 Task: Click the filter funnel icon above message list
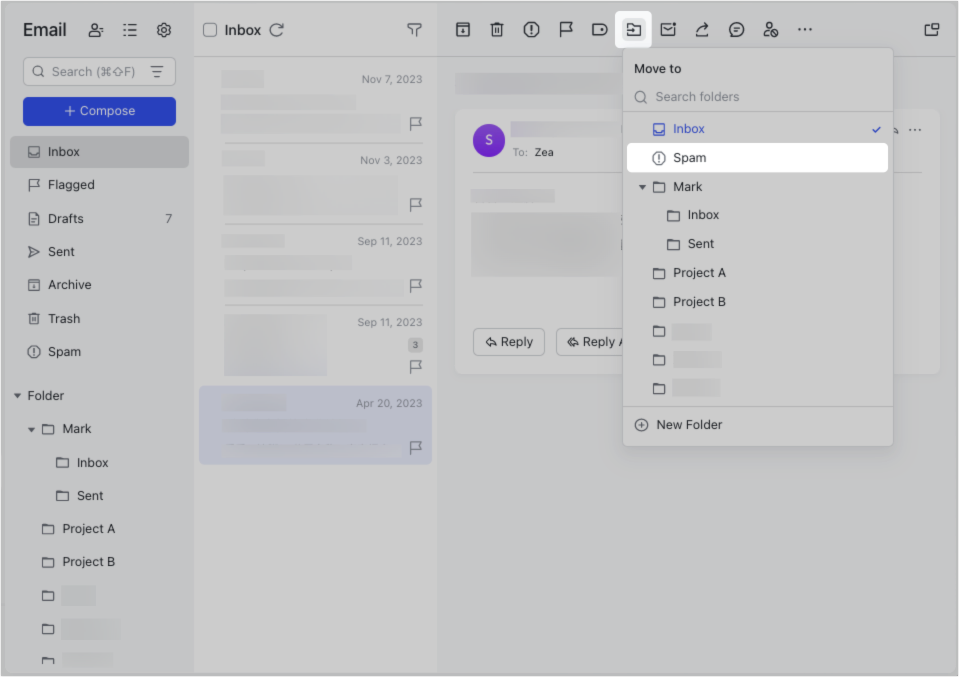click(414, 30)
